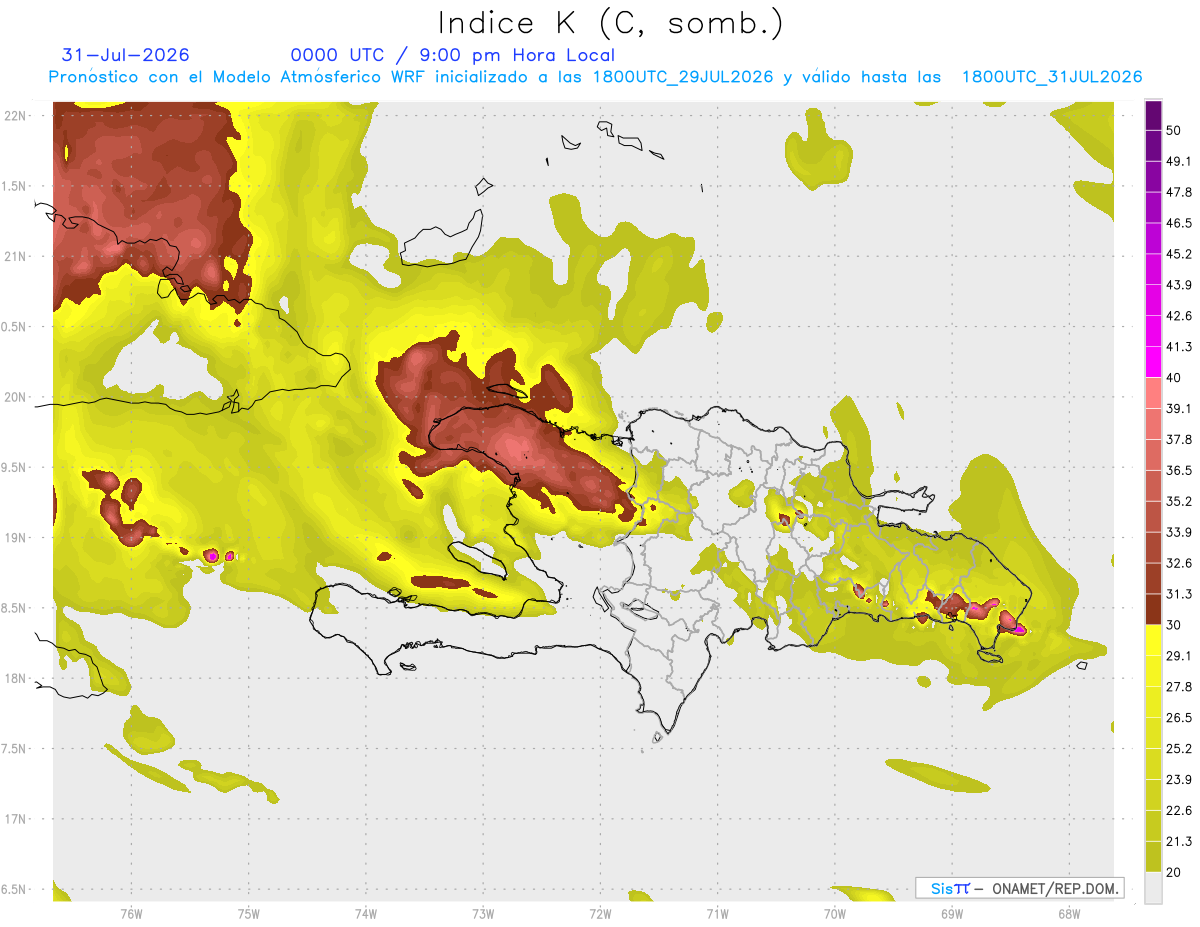Click the colorbar value "33.9"
Image resolution: width=1200 pixels, height=927 pixels.
(x=1179, y=532)
